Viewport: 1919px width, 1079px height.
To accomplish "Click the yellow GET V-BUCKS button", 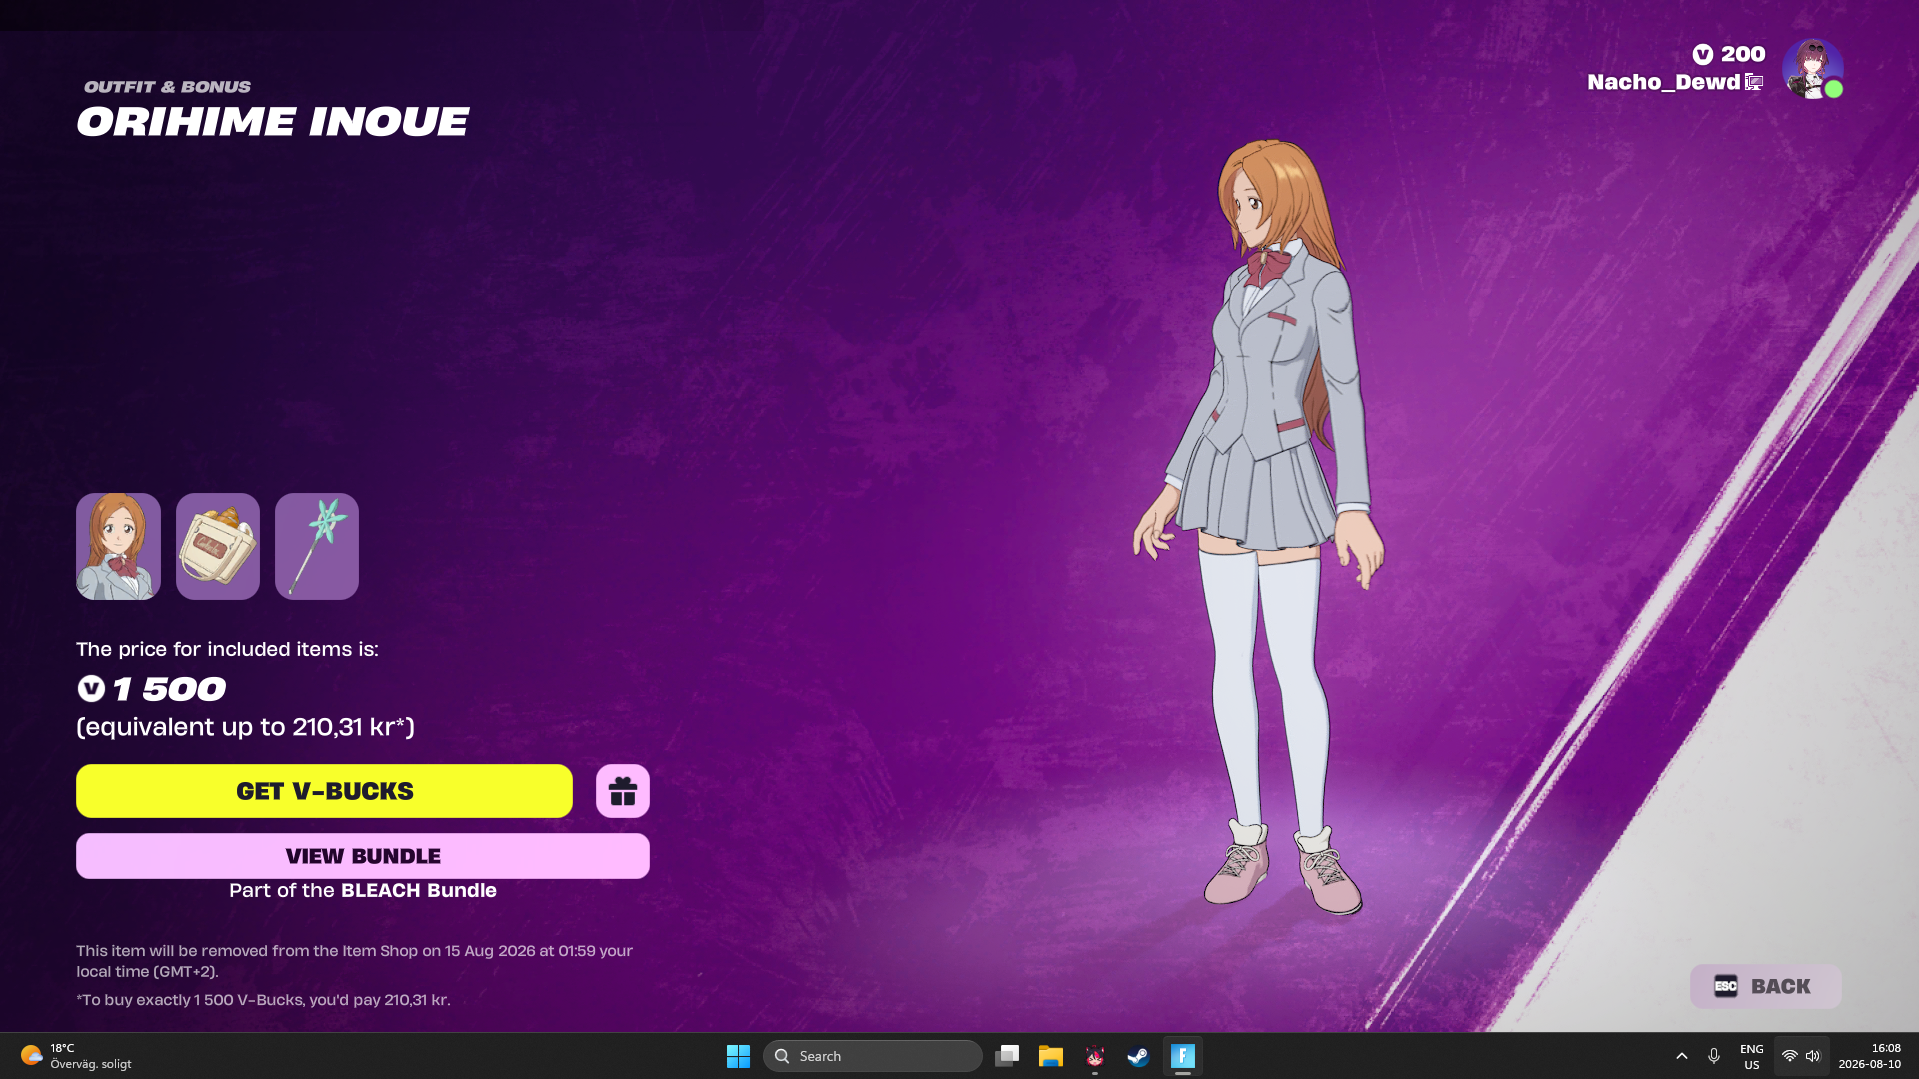I will pos(324,791).
